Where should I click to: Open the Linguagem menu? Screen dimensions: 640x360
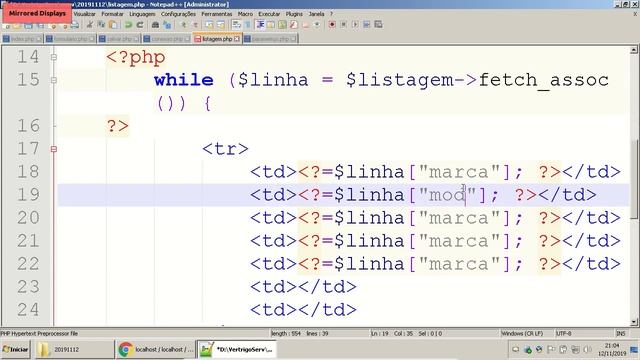pos(142,14)
